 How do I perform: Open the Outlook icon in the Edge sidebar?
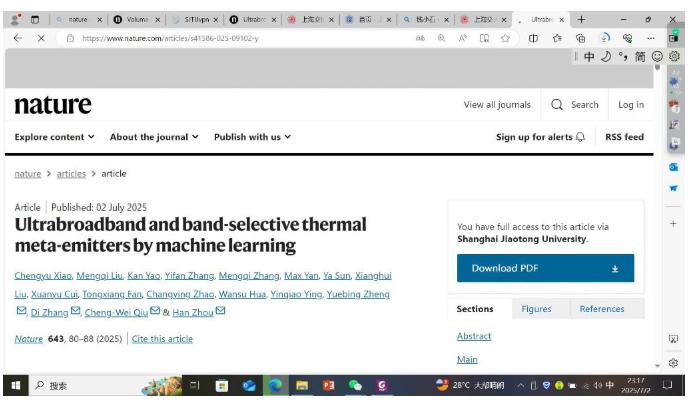click(674, 167)
